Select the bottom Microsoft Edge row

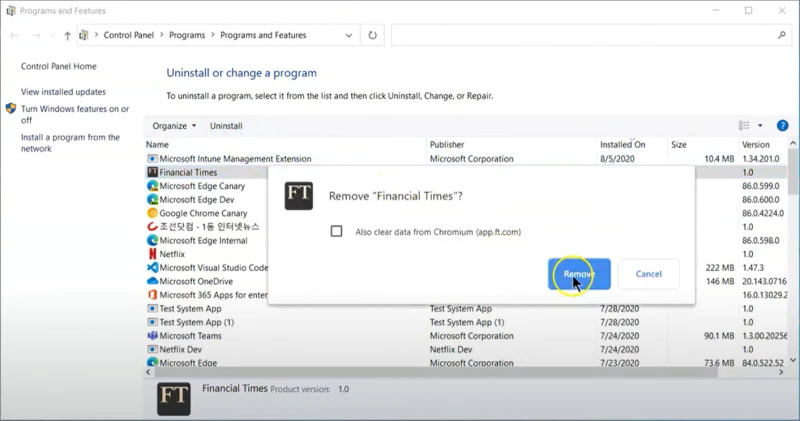click(466, 363)
